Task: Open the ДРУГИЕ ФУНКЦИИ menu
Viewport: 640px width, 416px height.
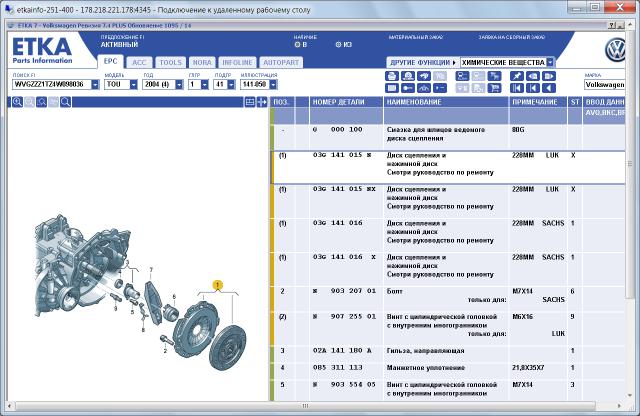Action: (x=423, y=62)
